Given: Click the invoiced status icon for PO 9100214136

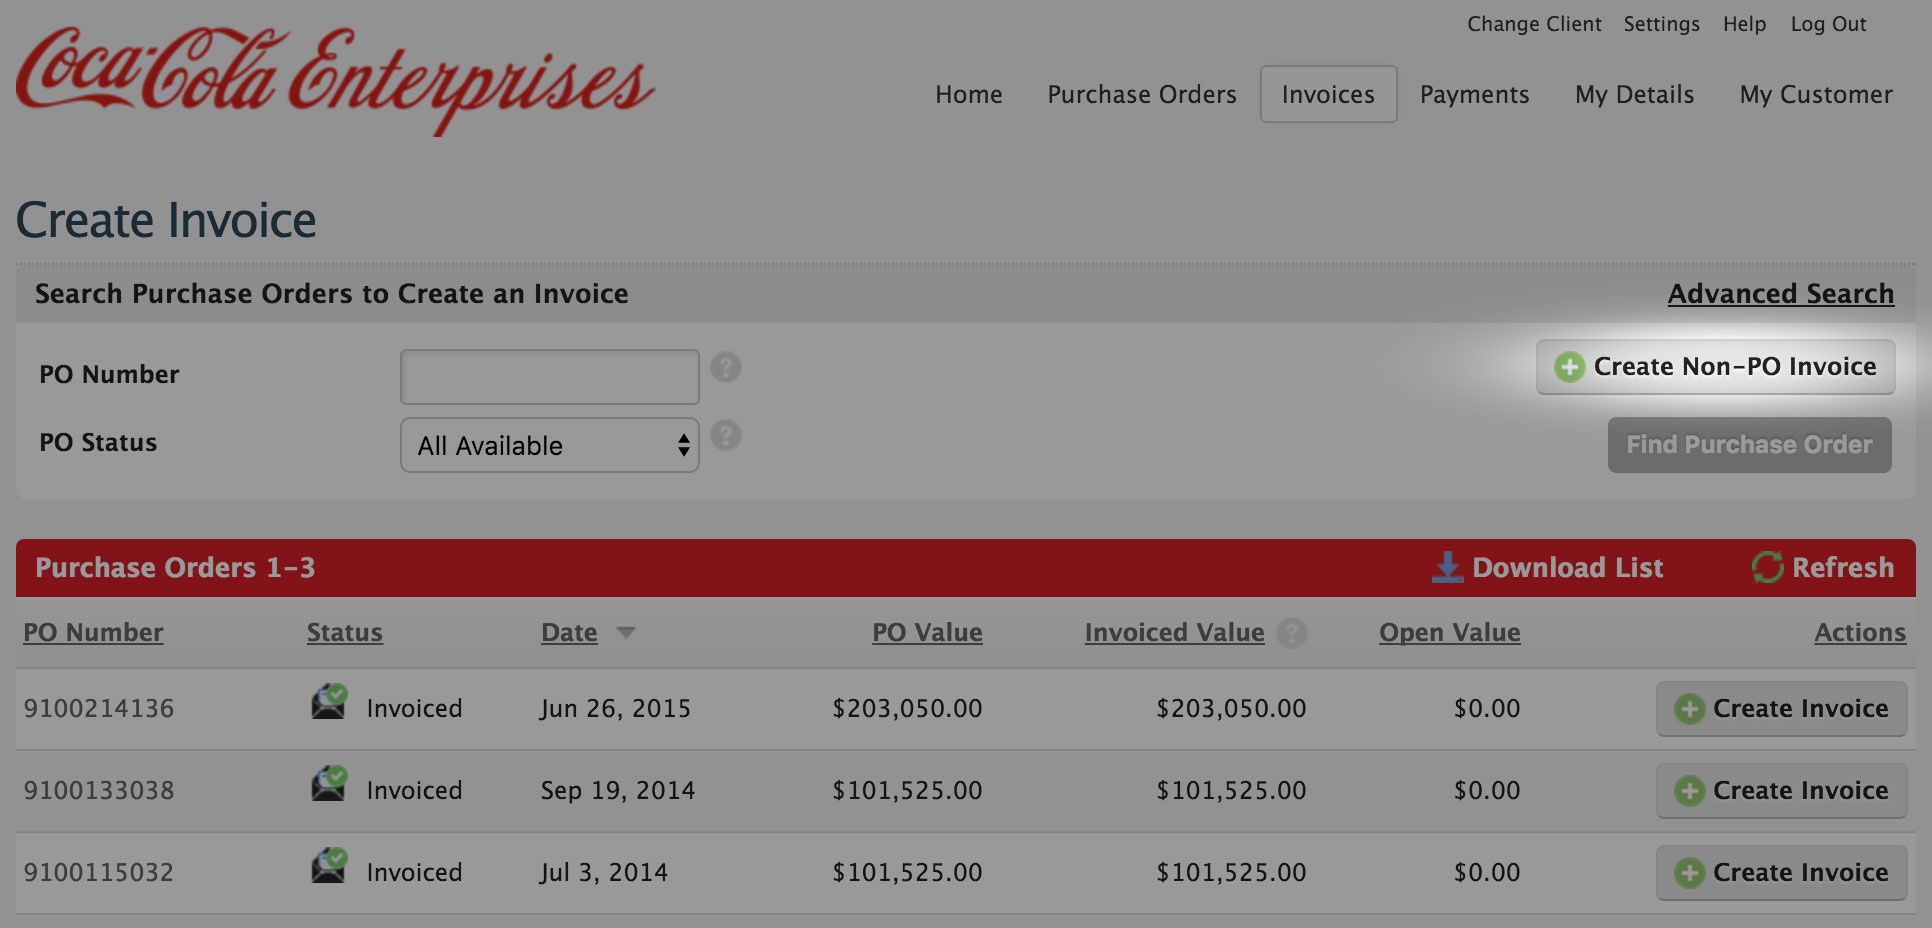Looking at the screenshot, I should tap(329, 702).
